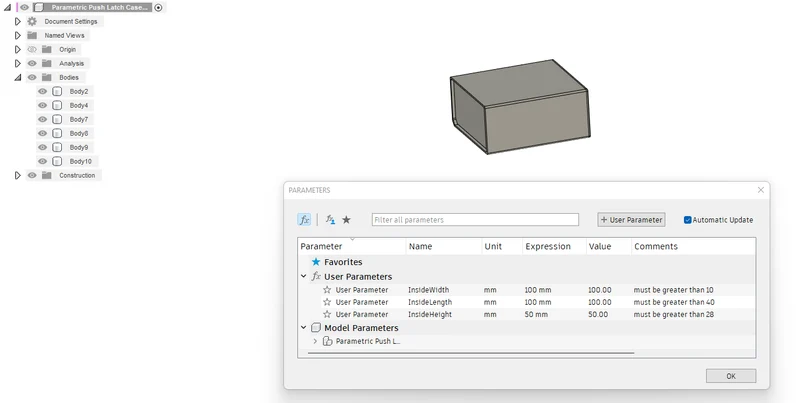This screenshot has width=800, height=403.
Task: Hide Body8 using its eye icon
Action: [x=42, y=133]
